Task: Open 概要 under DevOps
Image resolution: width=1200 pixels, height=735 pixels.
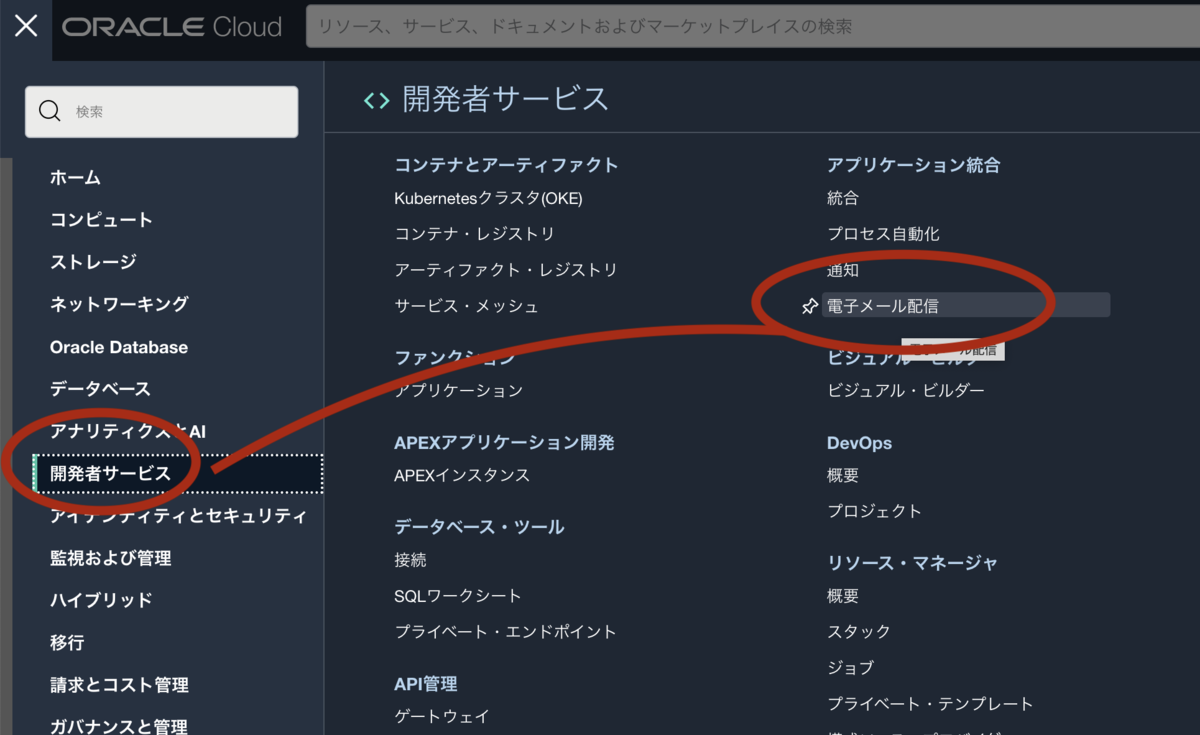Action: click(843, 475)
